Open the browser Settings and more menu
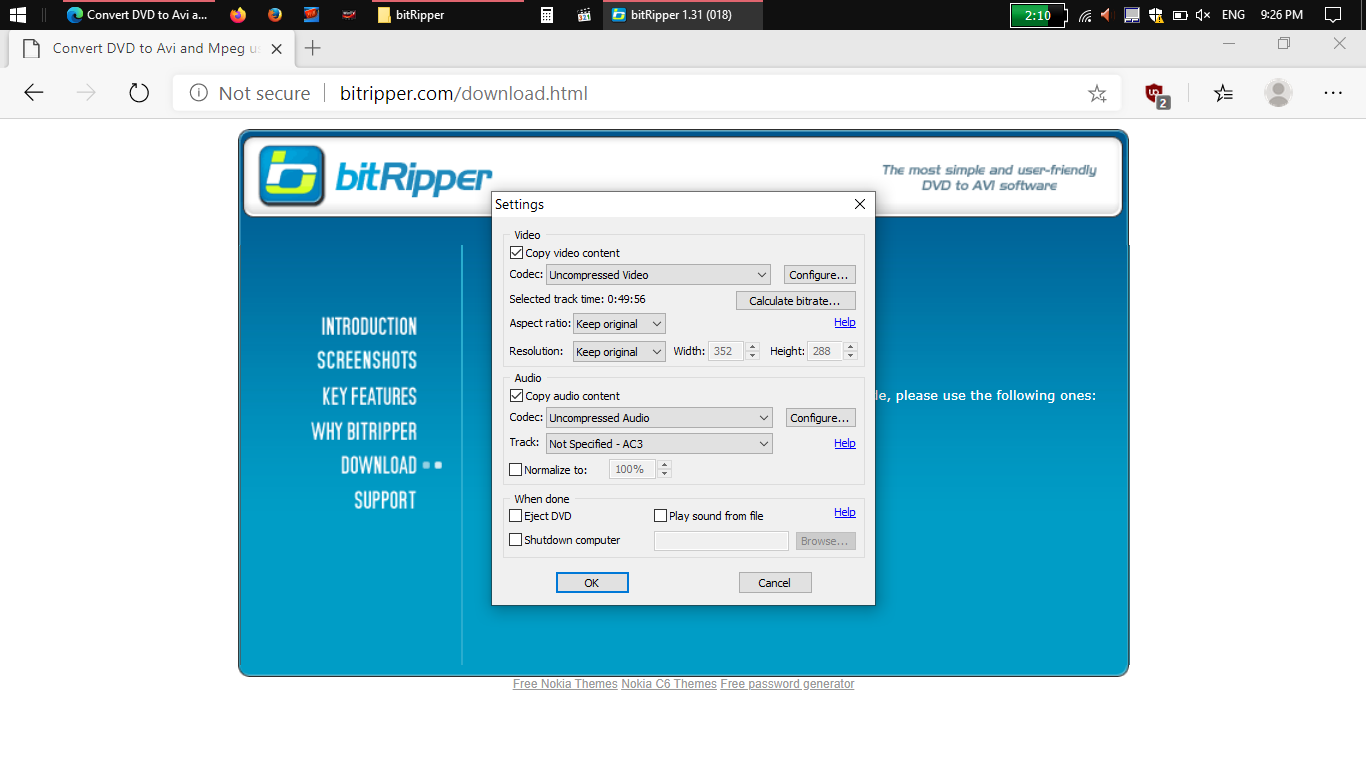This screenshot has width=1366, height=768. tap(1333, 93)
